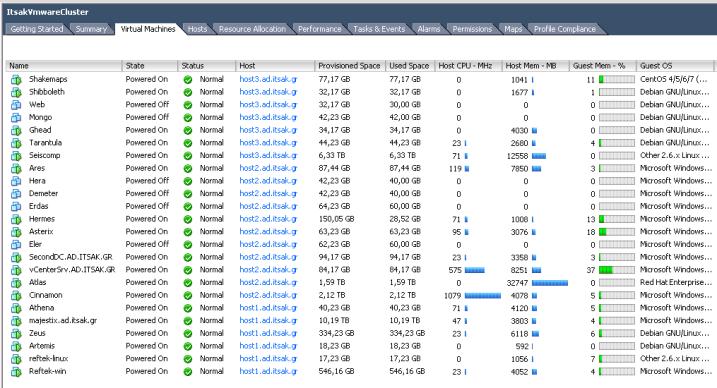Switch to the Hosts tab

point(197,29)
